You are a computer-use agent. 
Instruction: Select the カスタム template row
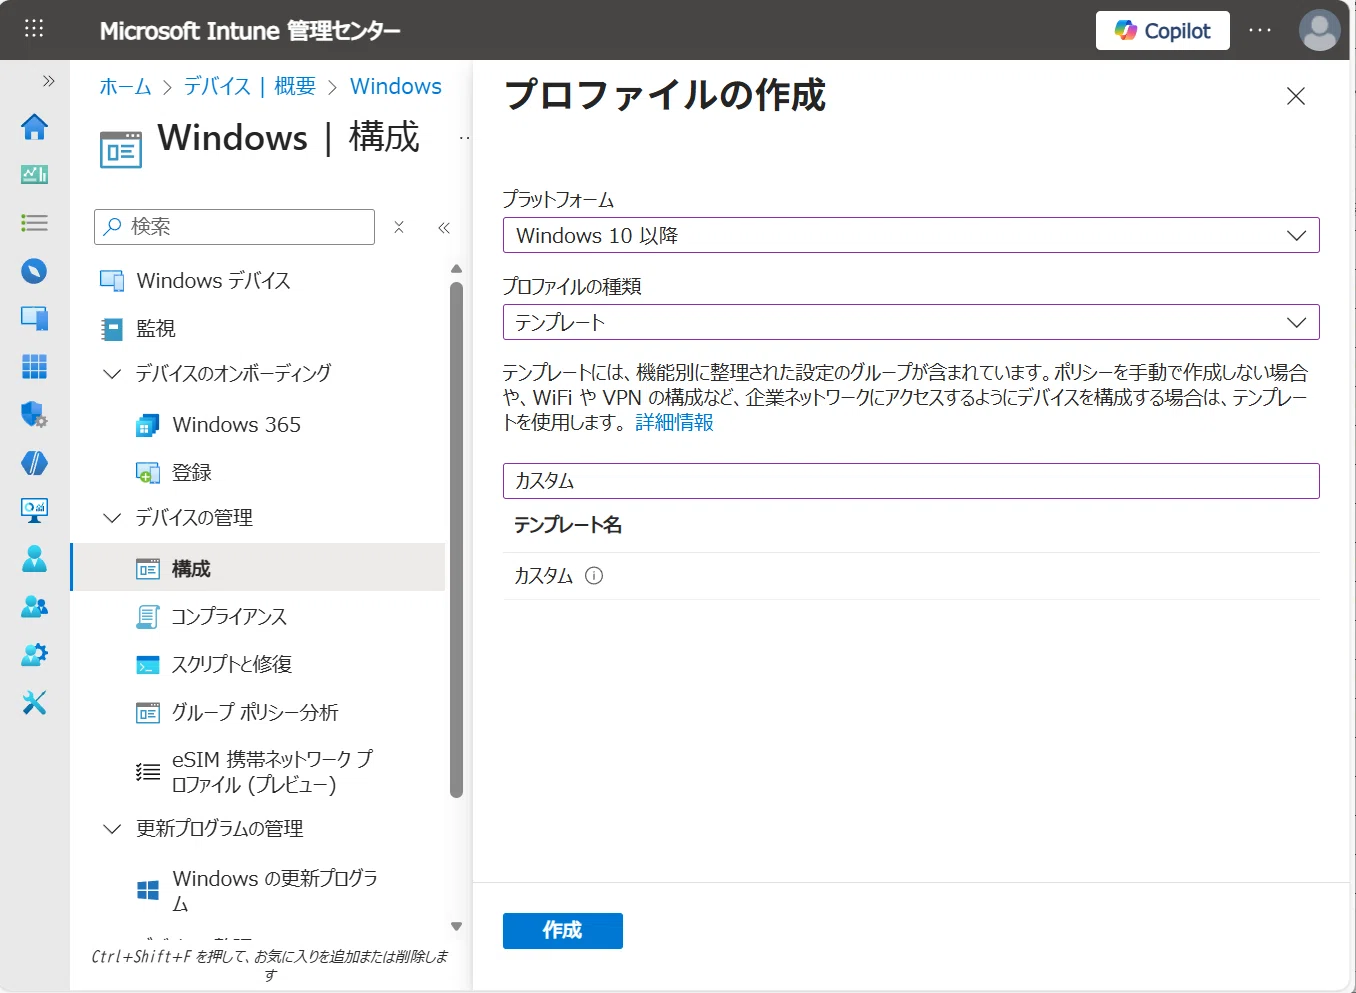(x=911, y=576)
